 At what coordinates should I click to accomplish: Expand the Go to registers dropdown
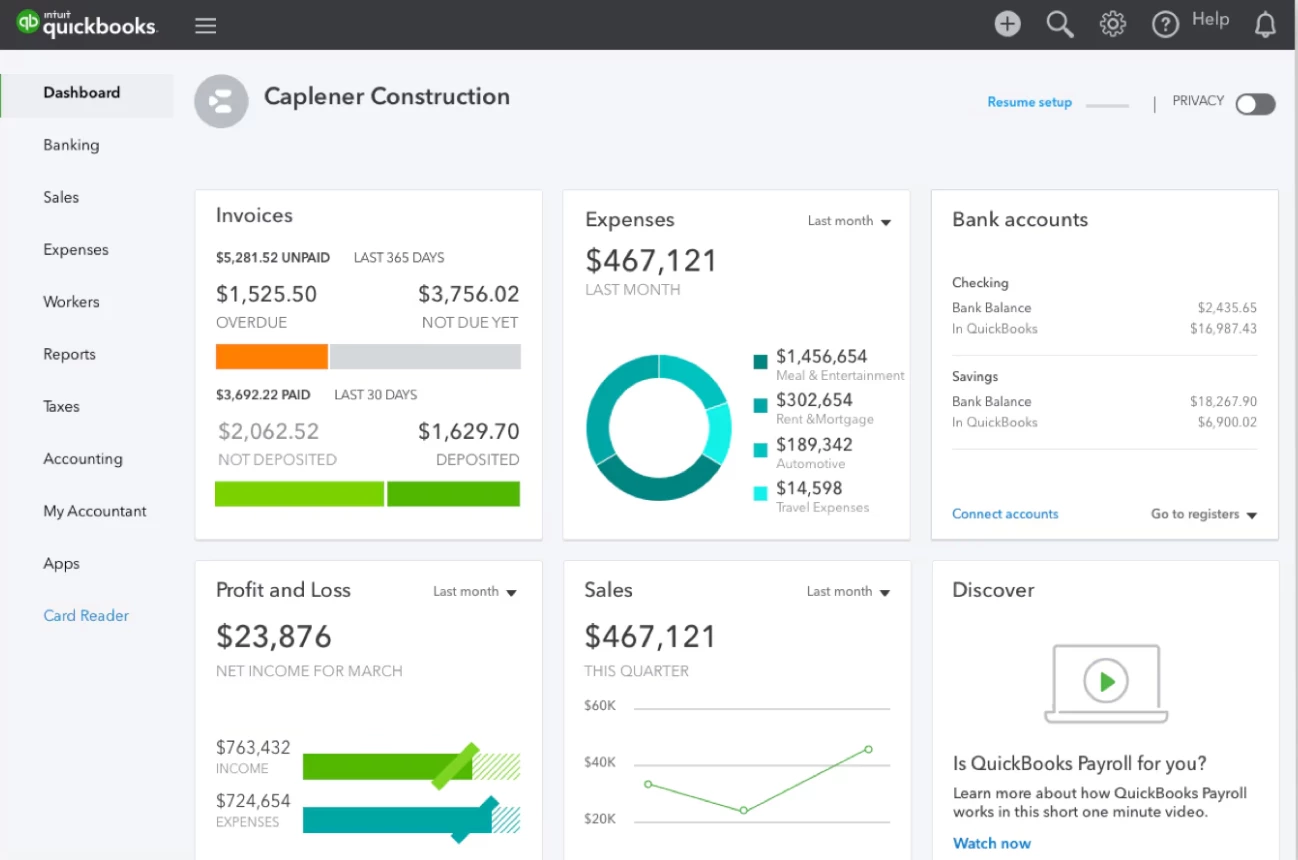[1204, 514]
